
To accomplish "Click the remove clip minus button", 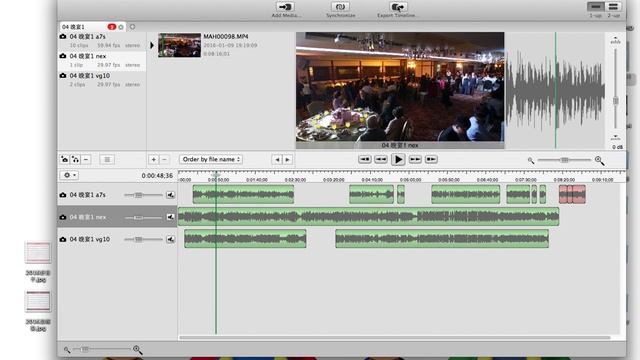I will [x=164, y=159].
